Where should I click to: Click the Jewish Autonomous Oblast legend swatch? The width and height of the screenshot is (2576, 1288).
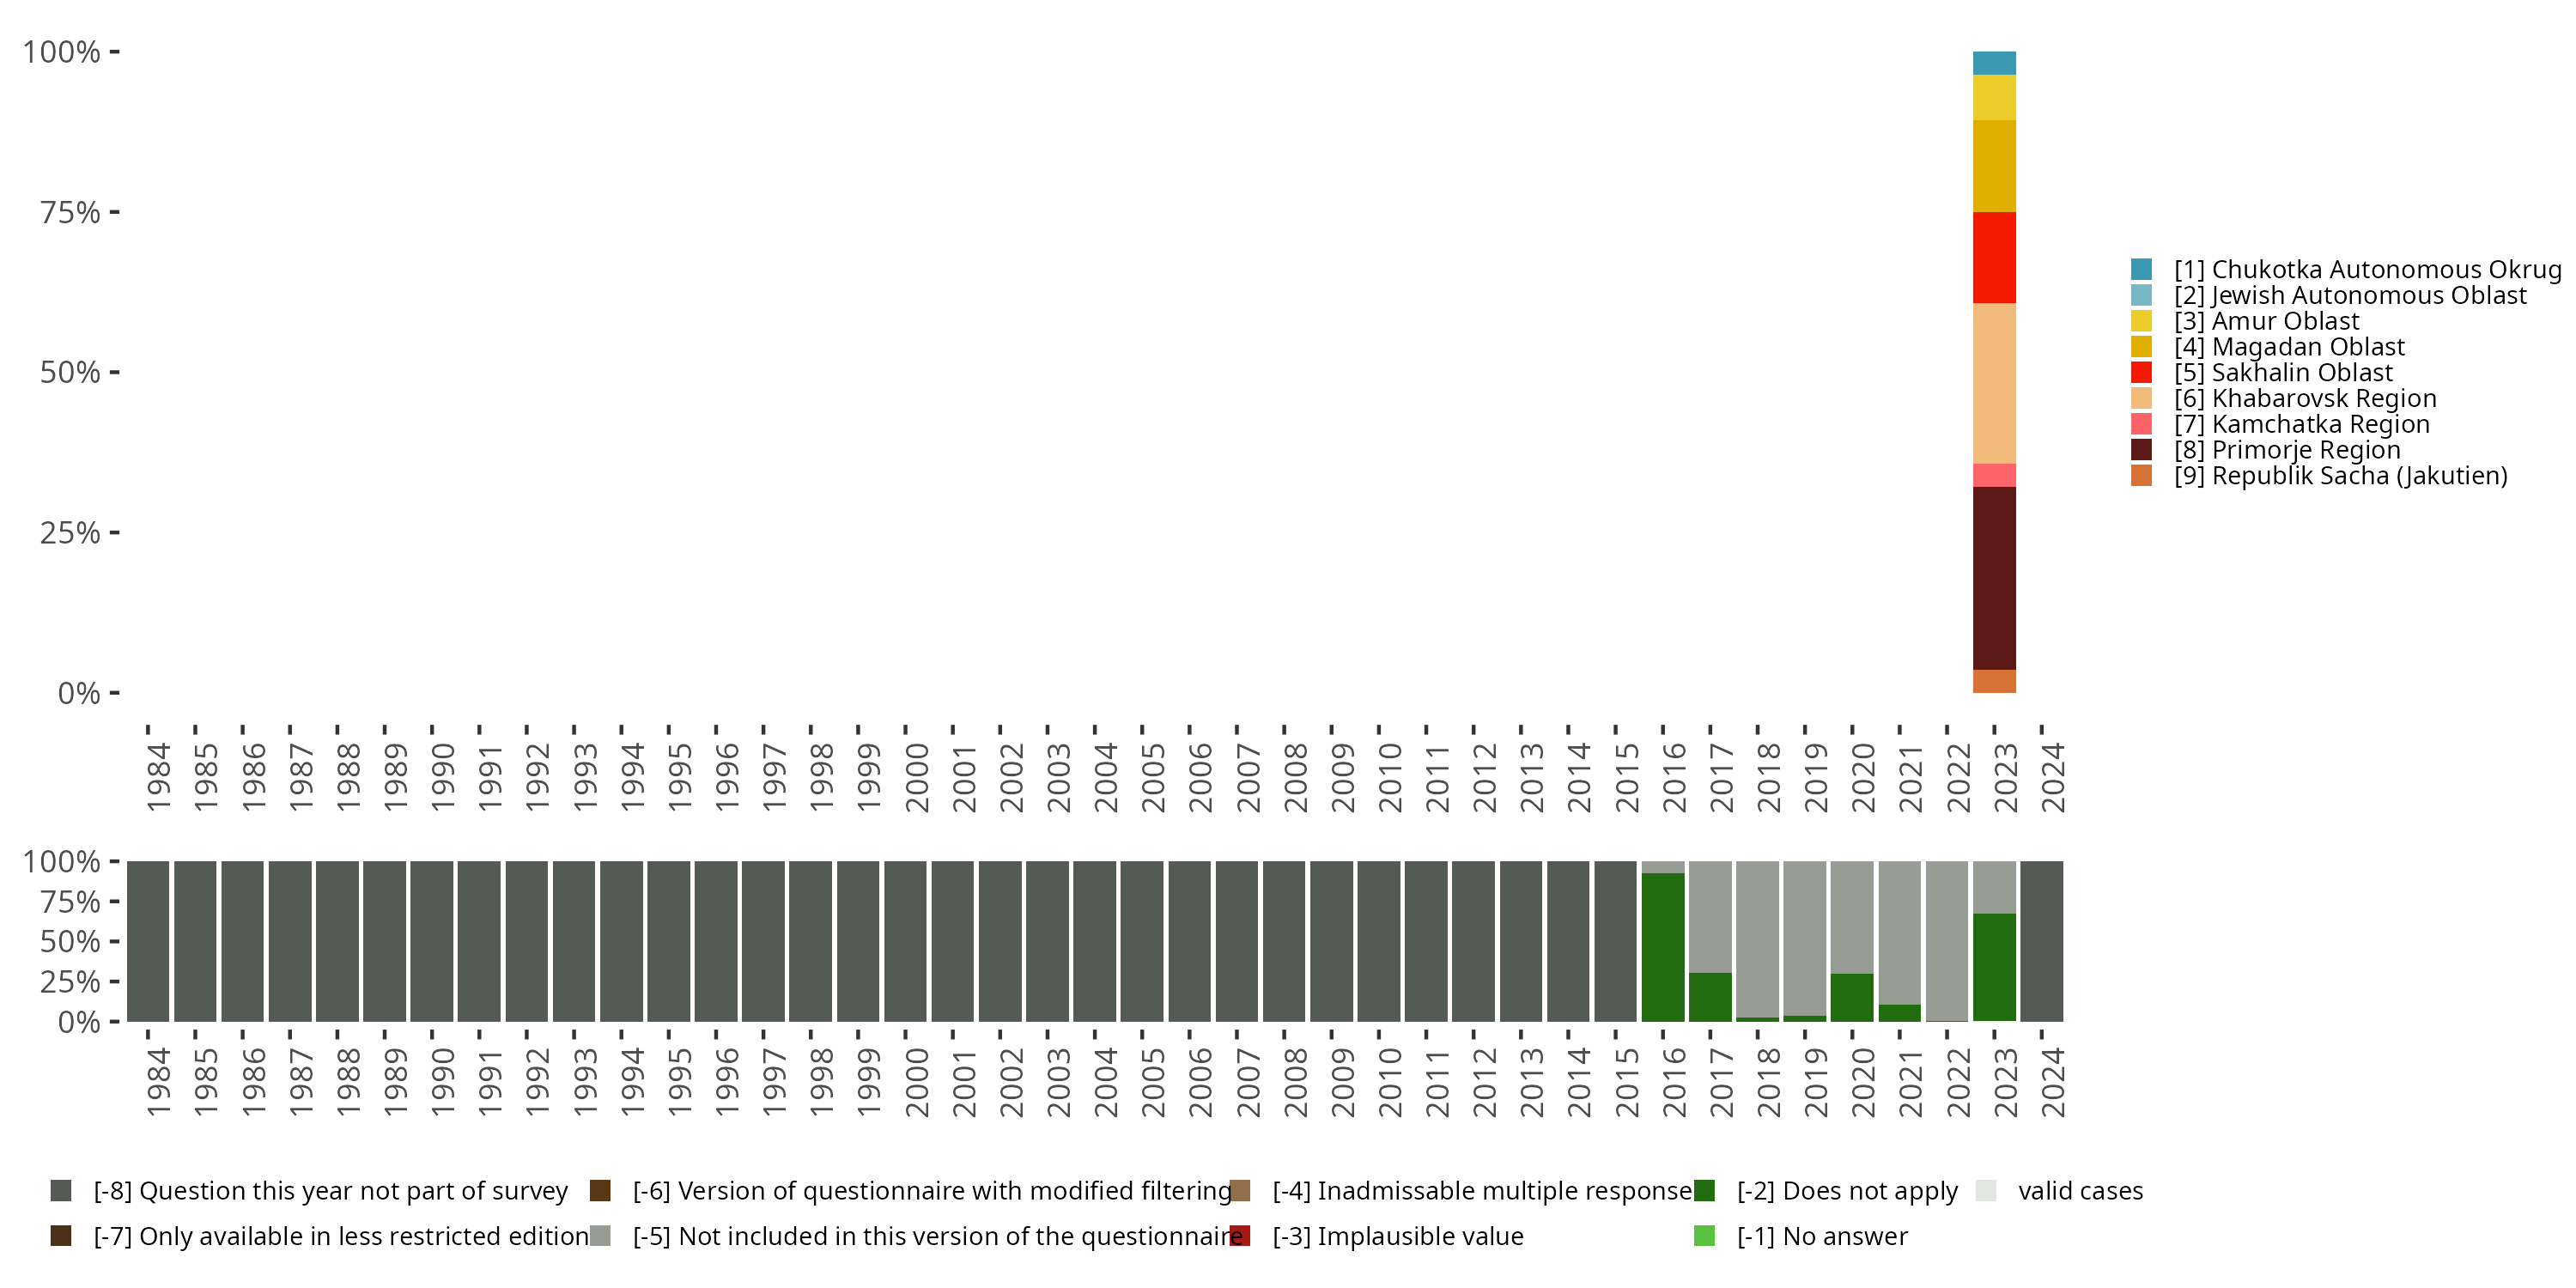(x=2141, y=295)
